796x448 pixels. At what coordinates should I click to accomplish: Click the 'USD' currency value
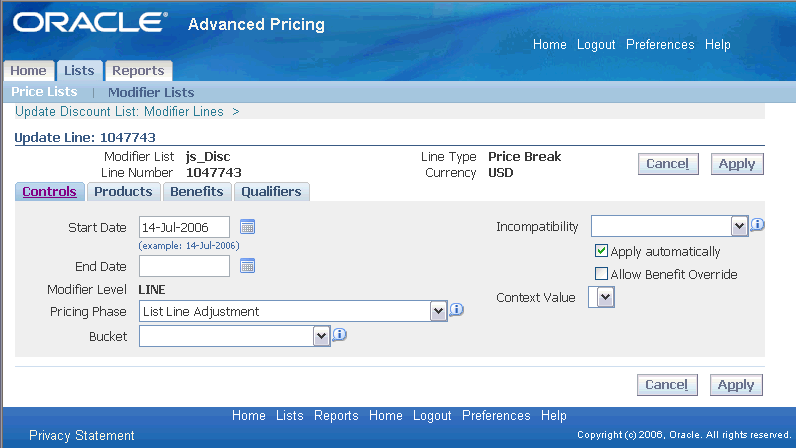tap(501, 173)
